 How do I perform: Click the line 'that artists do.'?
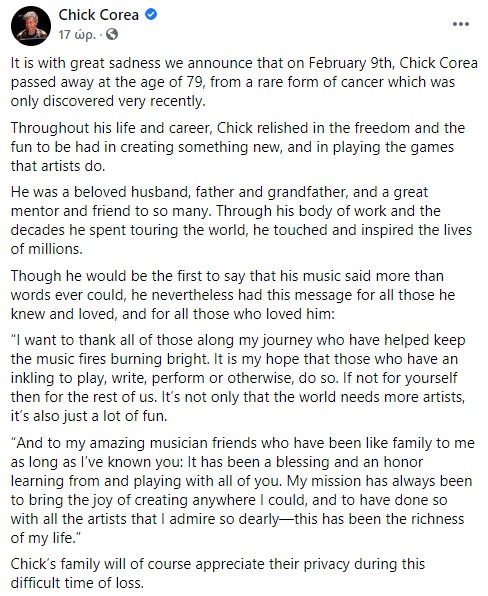57,166
